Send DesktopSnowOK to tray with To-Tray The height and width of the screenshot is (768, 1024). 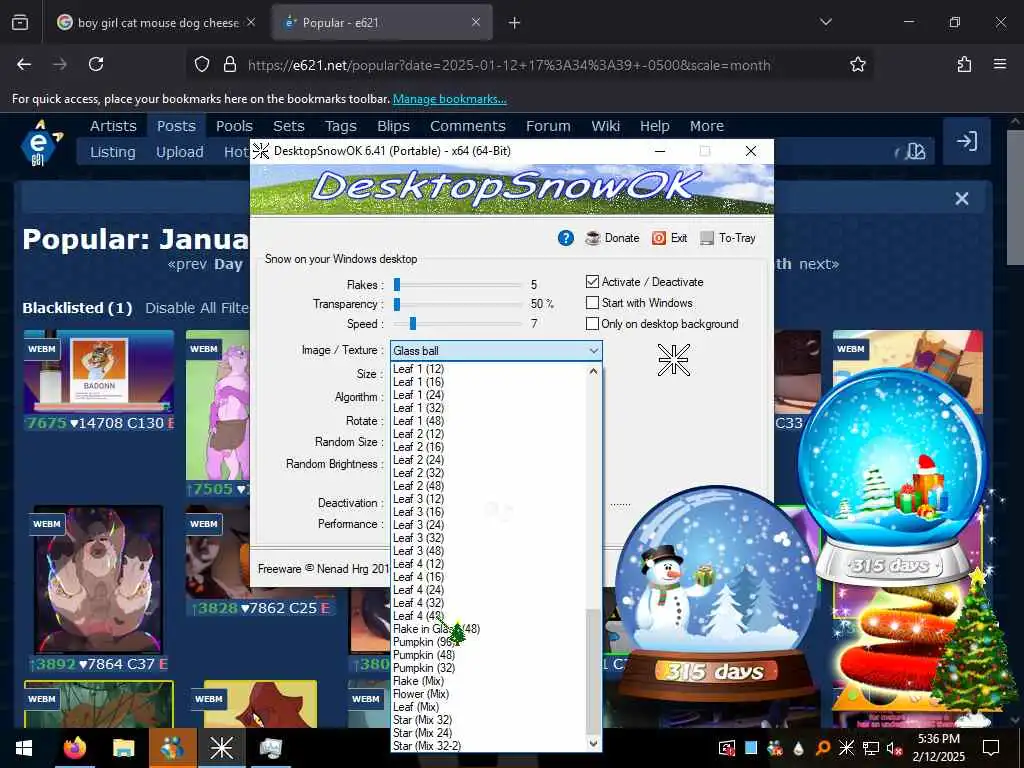pyautogui.click(x=707, y=238)
